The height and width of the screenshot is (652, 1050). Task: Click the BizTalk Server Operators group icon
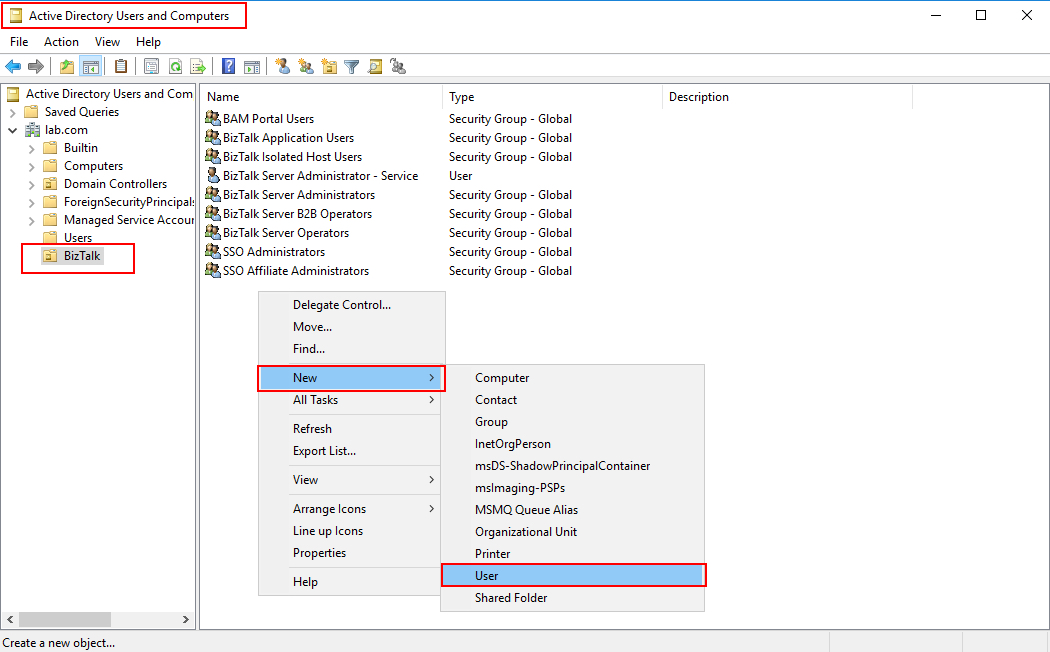pyautogui.click(x=213, y=232)
